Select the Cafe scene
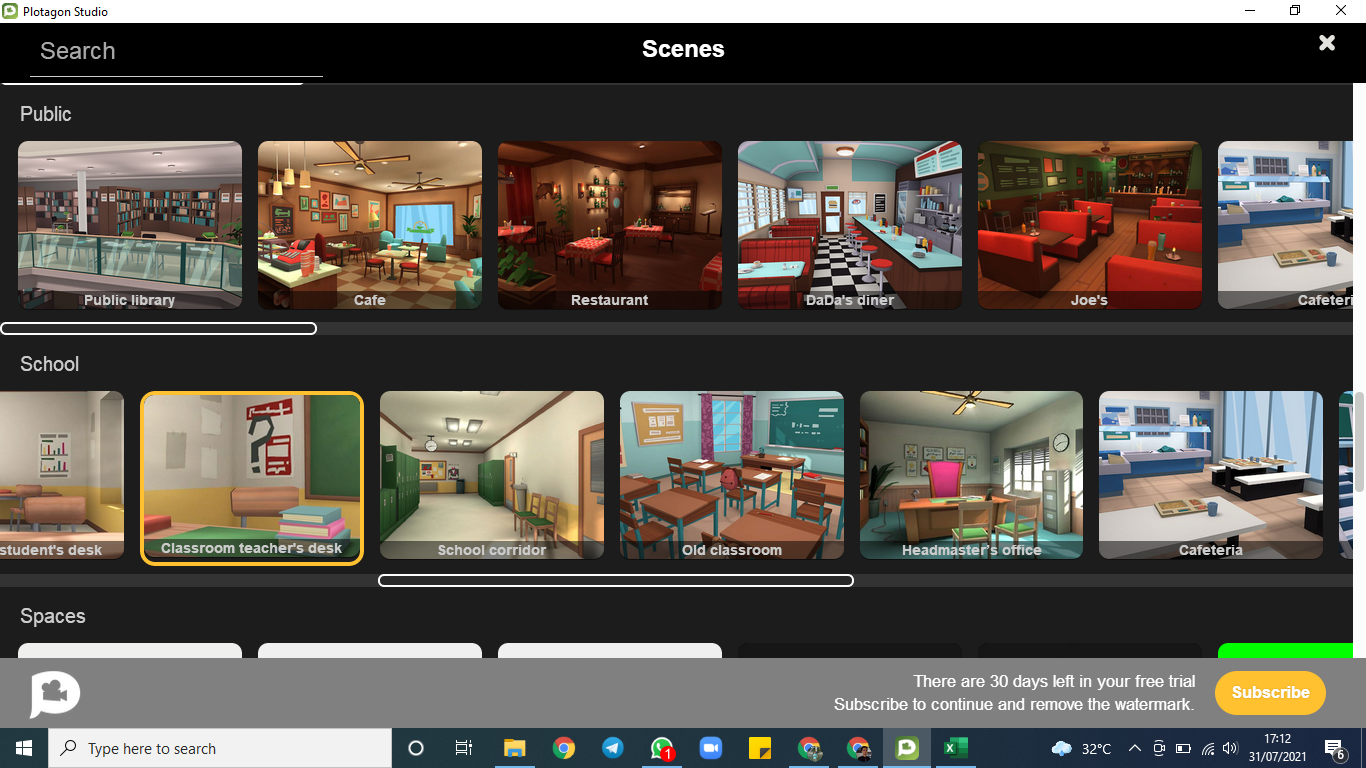 click(370, 225)
